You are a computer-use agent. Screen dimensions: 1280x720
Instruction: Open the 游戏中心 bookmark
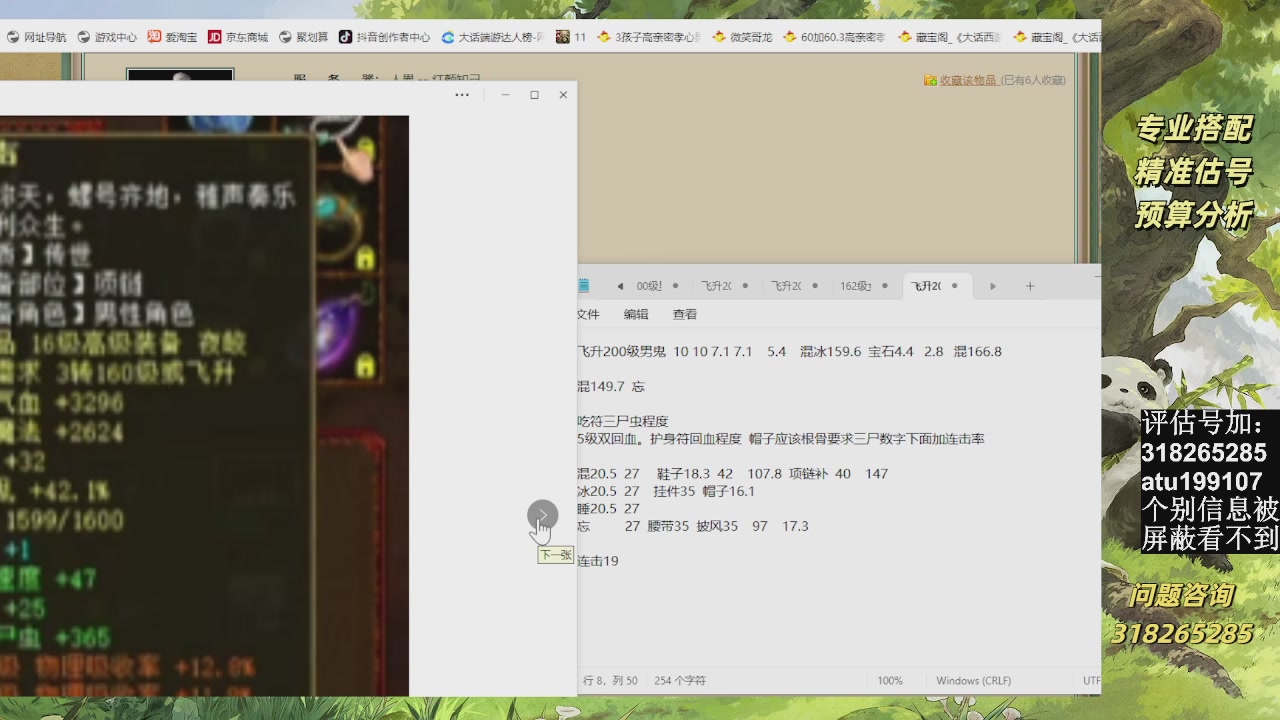[x=107, y=37]
